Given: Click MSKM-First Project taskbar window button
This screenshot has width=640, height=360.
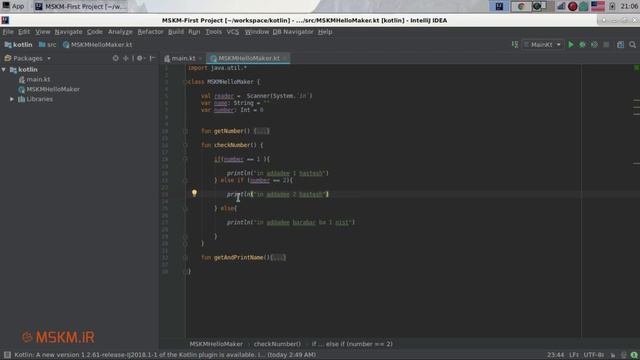Looking at the screenshot, I should pyautogui.click(x=81, y=7).
